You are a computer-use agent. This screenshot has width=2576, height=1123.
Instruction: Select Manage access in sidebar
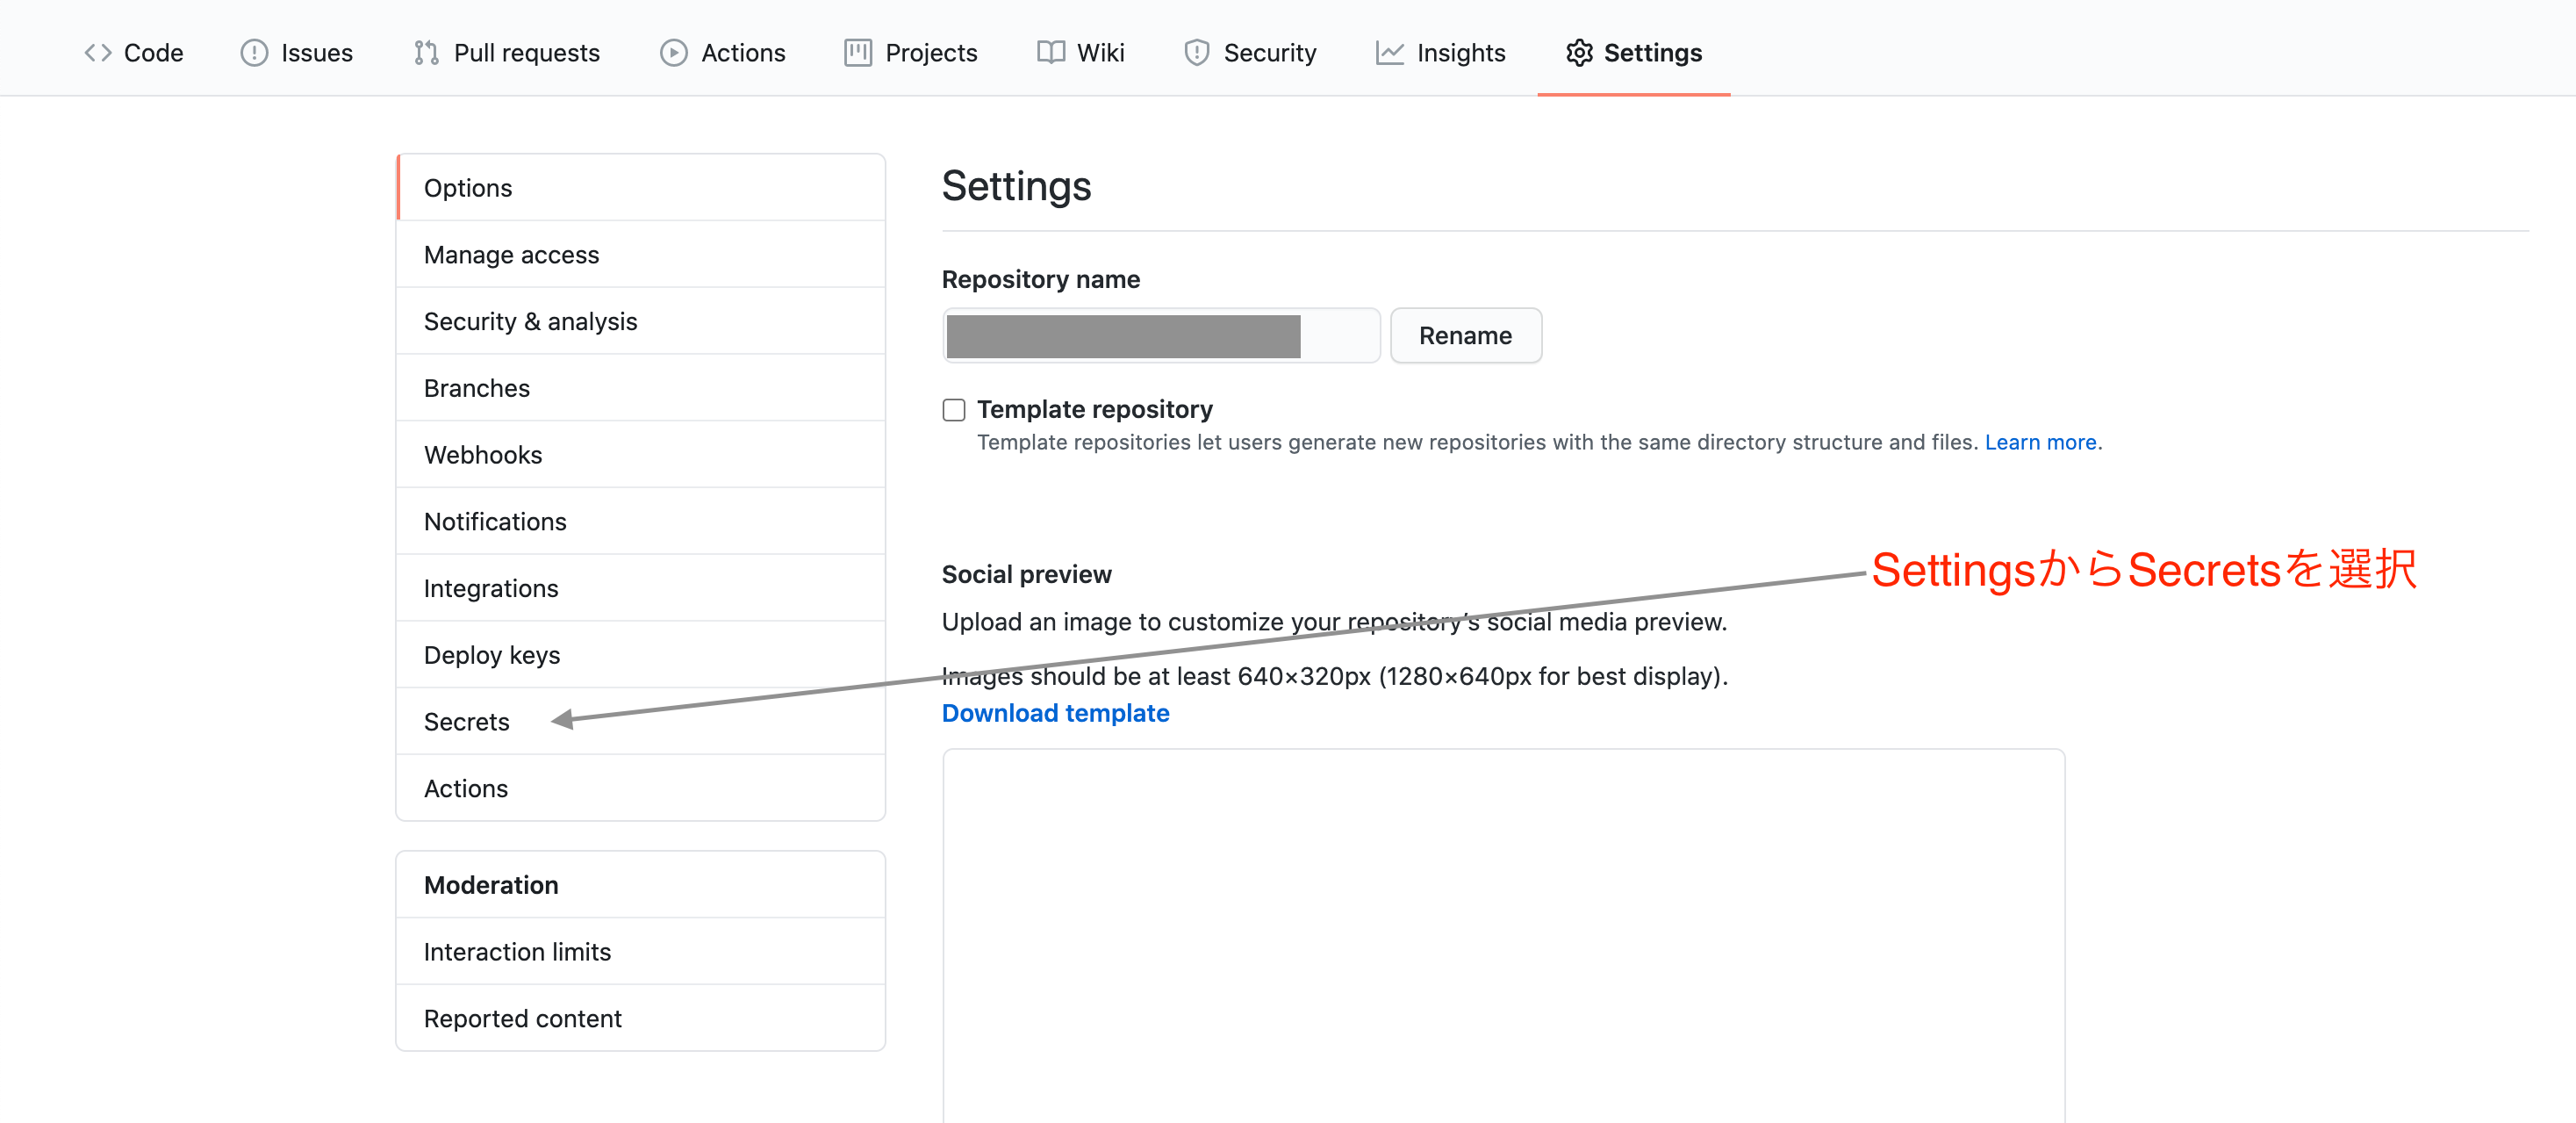pos(511,255)
